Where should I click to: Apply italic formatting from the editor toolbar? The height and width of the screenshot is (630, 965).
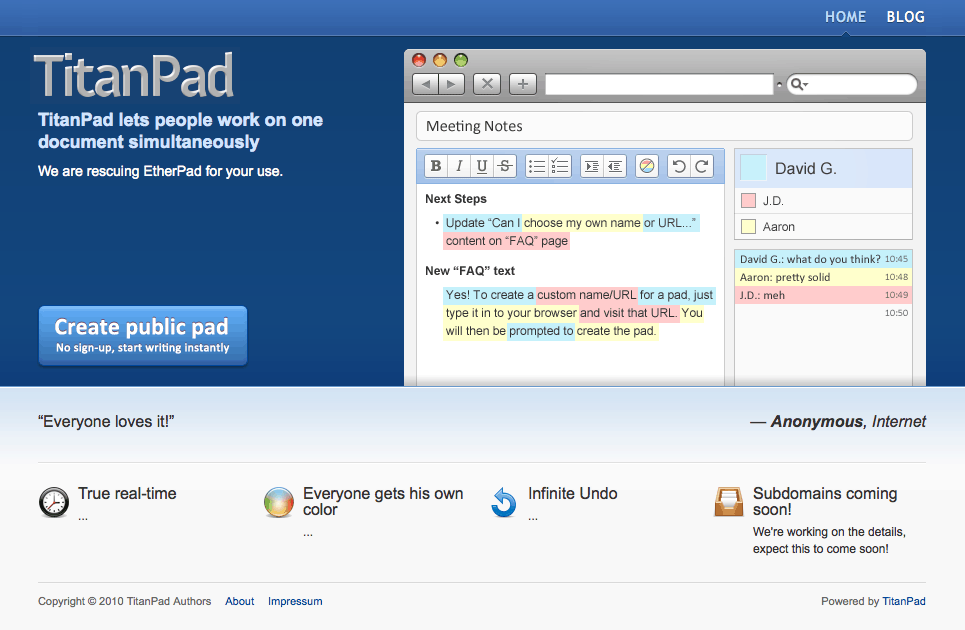pyautogui.click(x=459, y=167)
